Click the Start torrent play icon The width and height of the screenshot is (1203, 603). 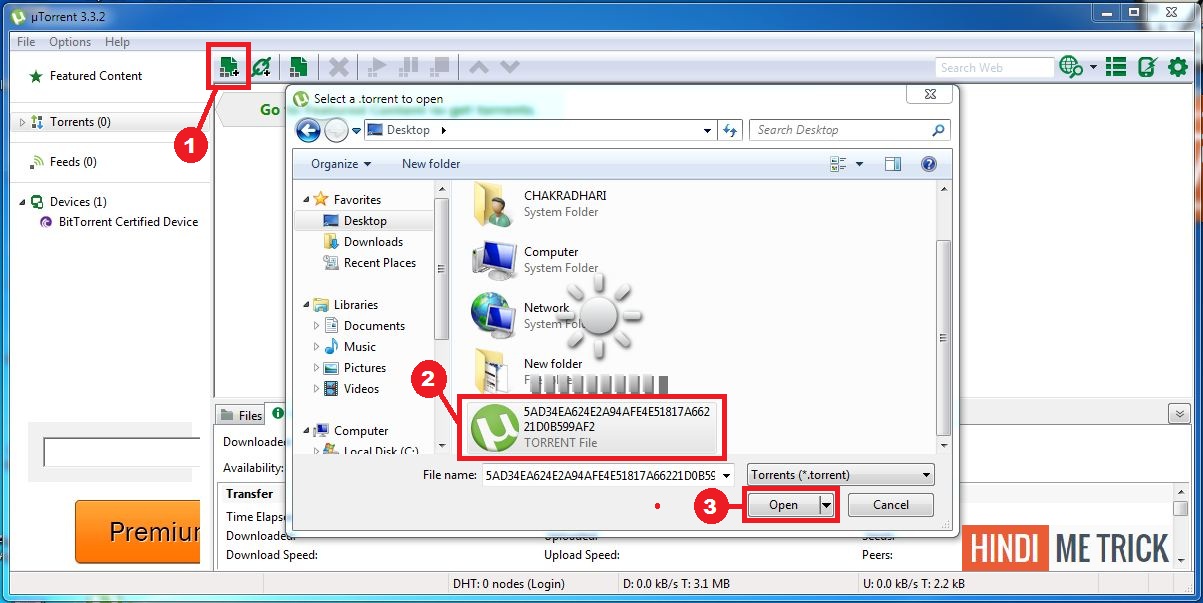tap(377, 67)
